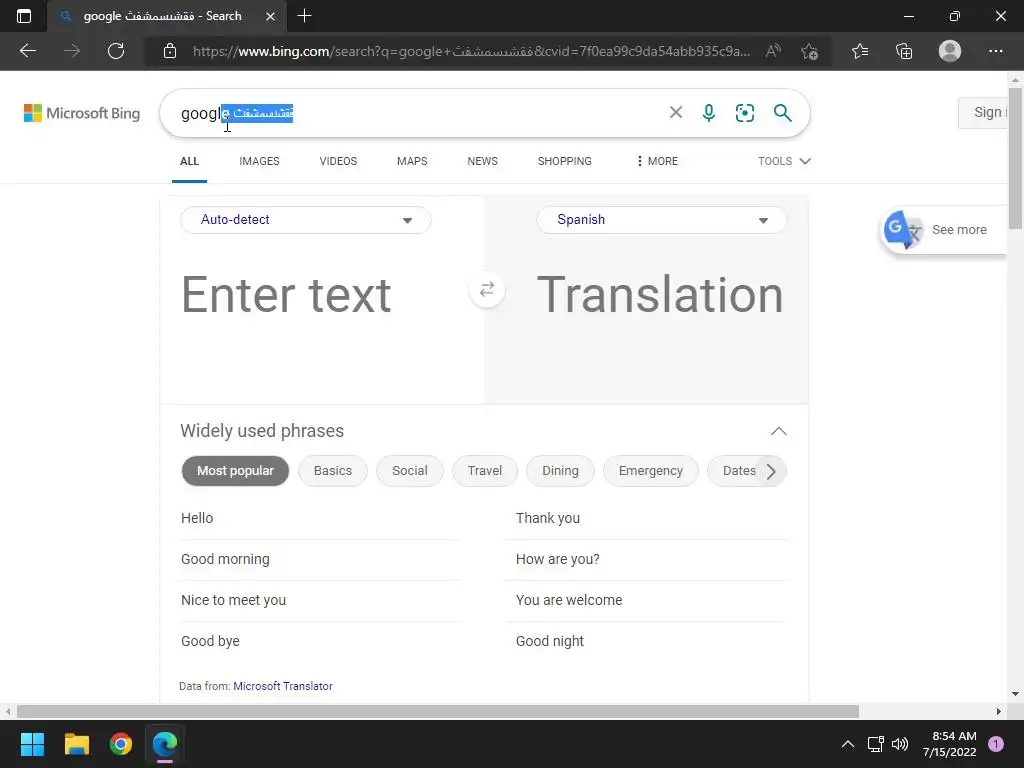Switch to the Images tab

259,161
